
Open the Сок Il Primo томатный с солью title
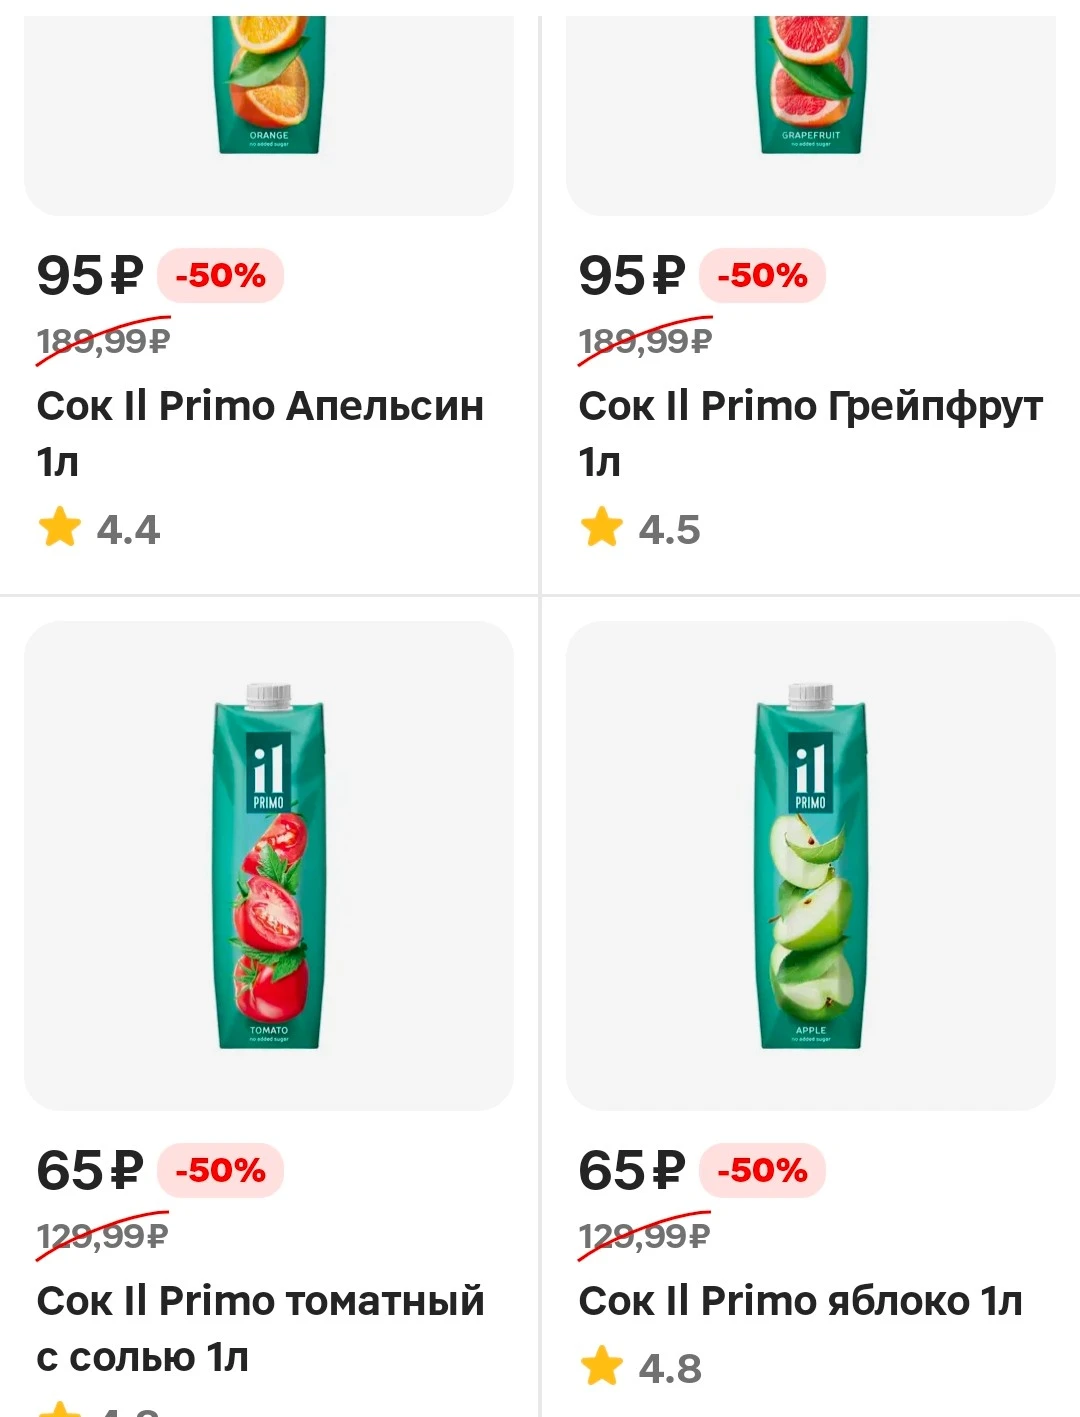(260, 1328)
